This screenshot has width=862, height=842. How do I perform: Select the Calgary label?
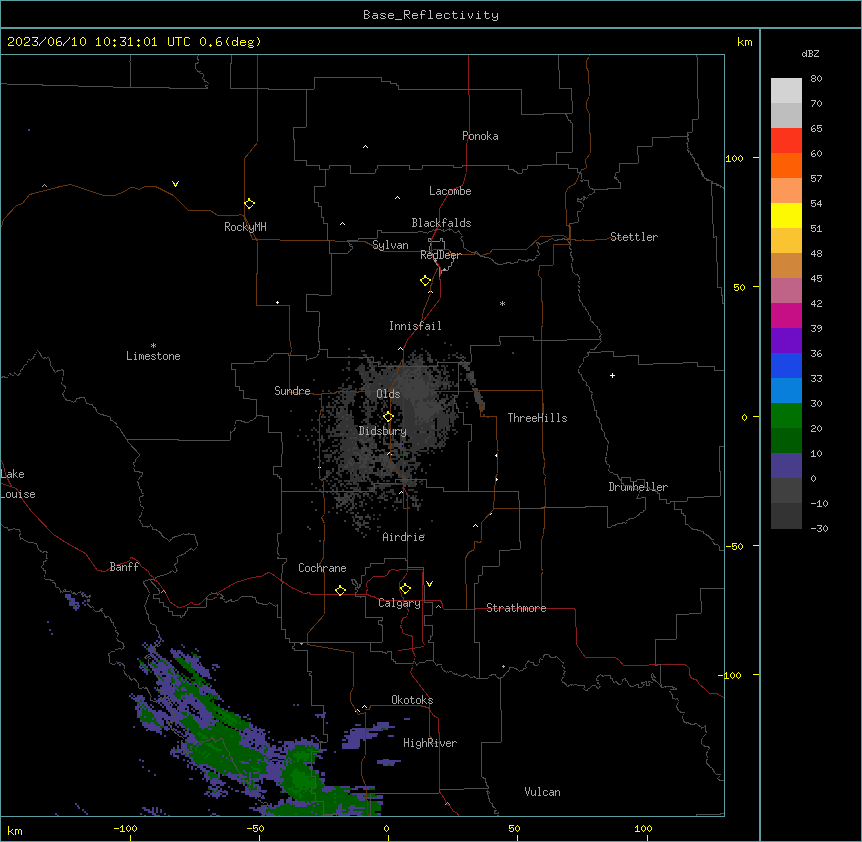399,603
